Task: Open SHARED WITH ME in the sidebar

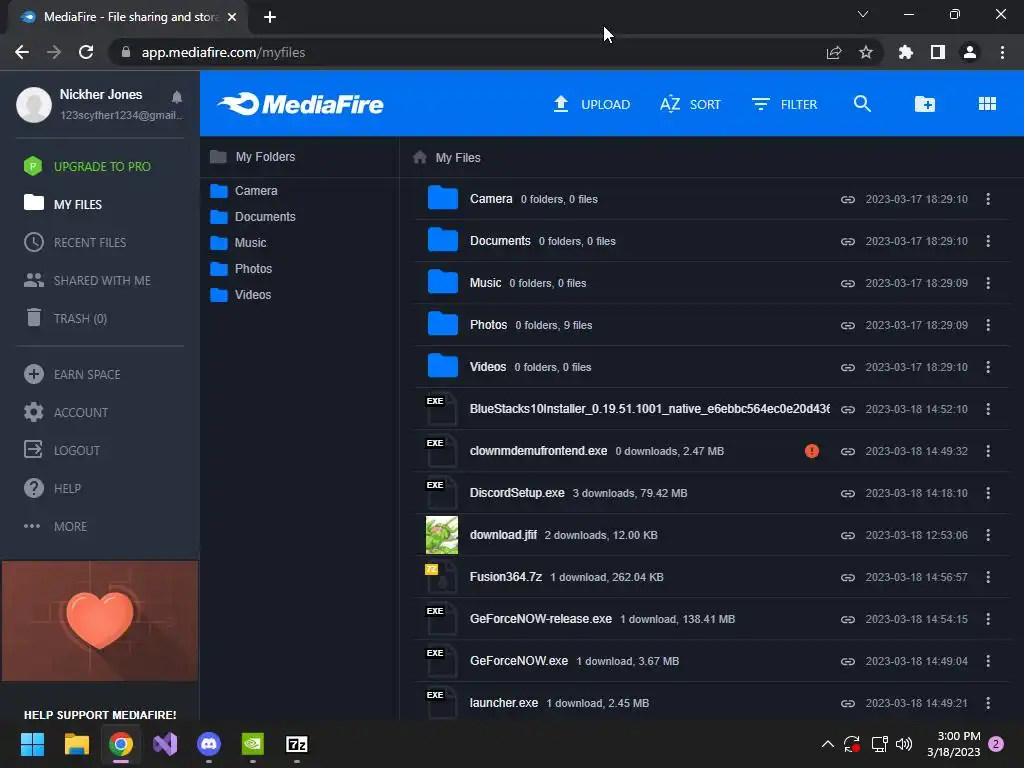Action: (87, 280)
